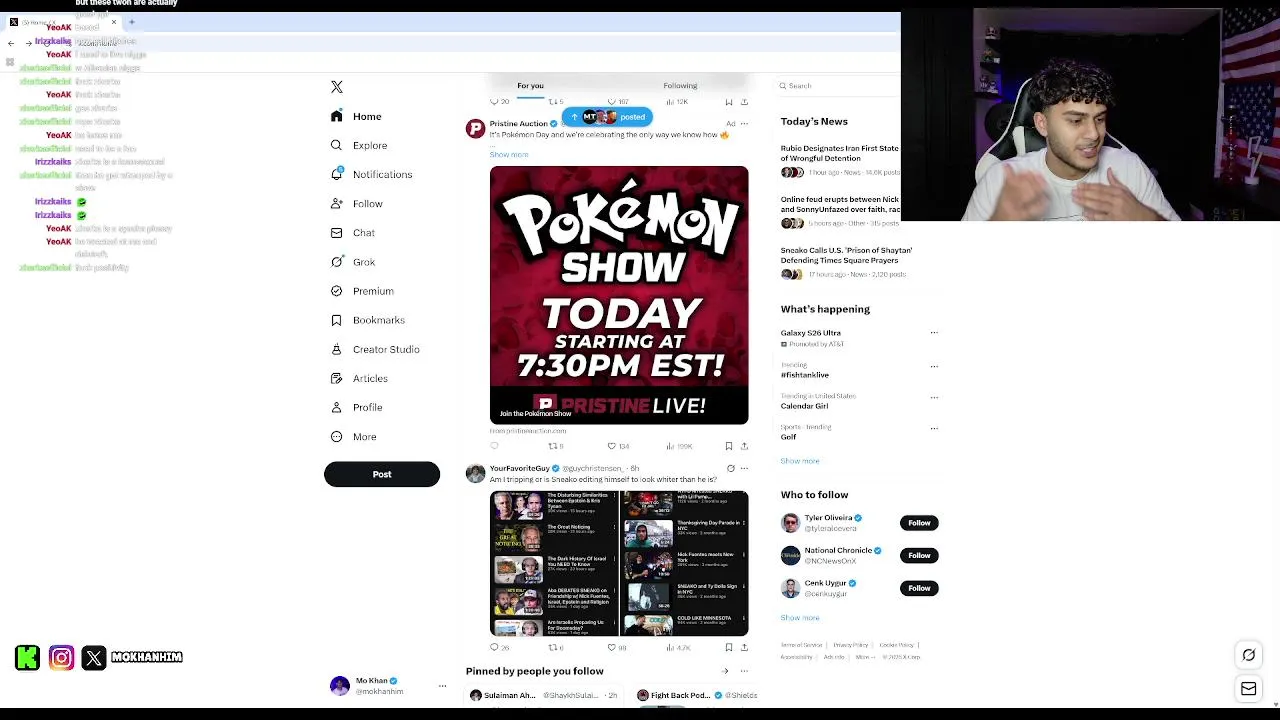Screen dimensions: 1280x720
Task: Like YourFavoriteGuy's post with 98 likes
Action: pos(617,648)
